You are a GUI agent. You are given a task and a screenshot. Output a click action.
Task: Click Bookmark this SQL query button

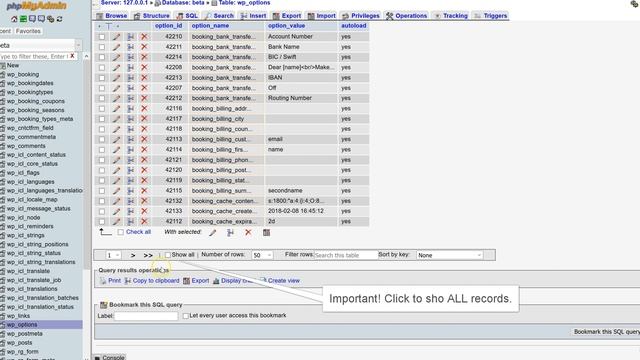607,332
